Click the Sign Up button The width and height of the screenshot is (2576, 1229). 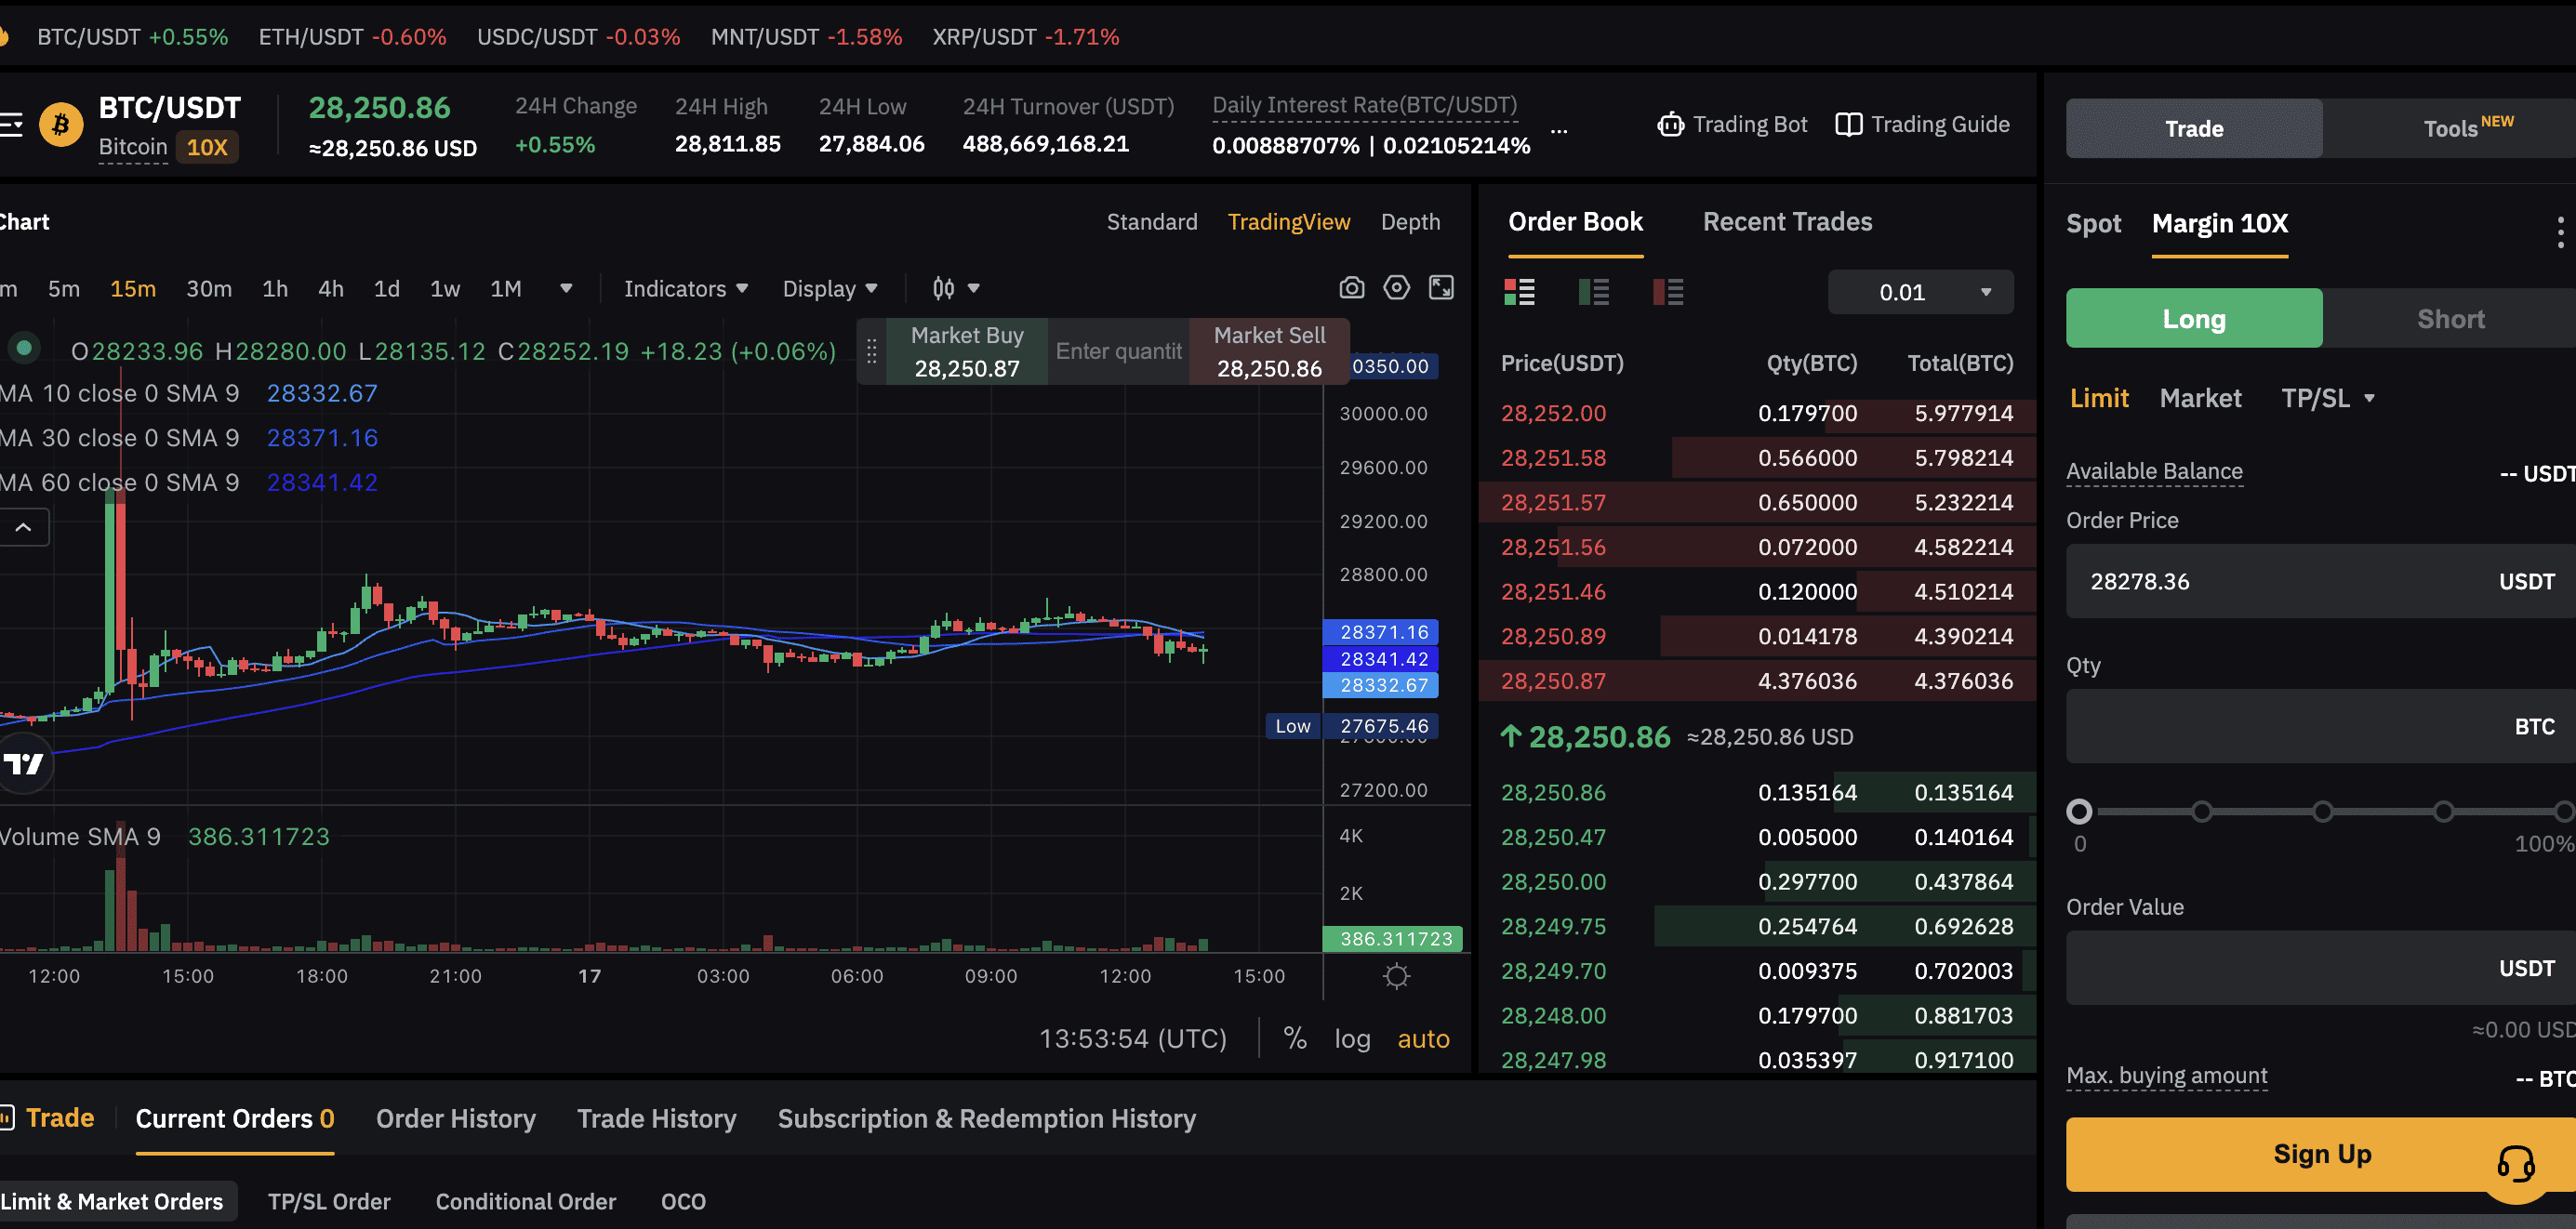[x=2320, y=1154]
